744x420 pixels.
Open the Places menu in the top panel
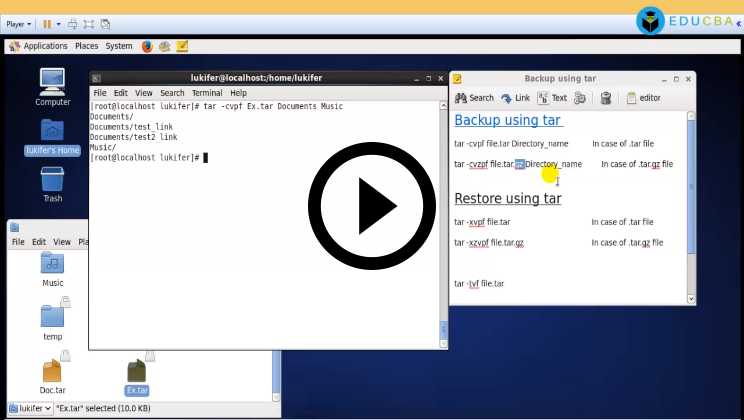tap(86, 46)
